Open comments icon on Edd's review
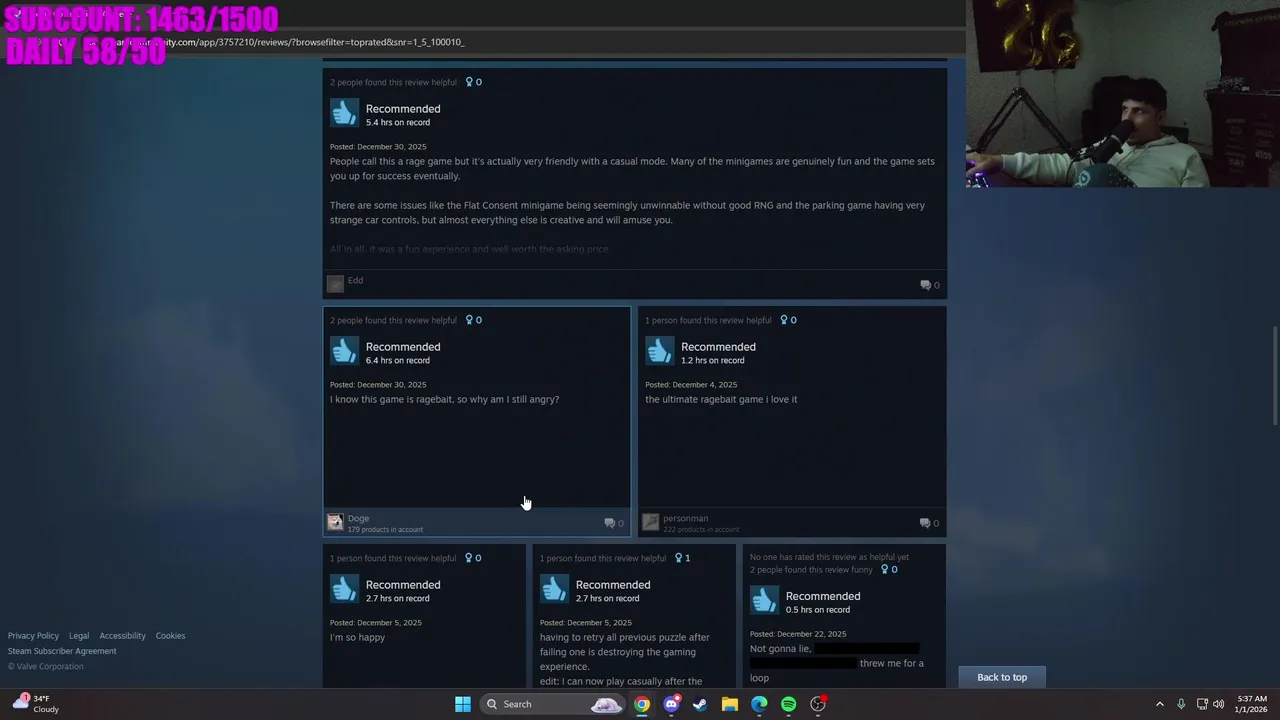 [925, 285]
